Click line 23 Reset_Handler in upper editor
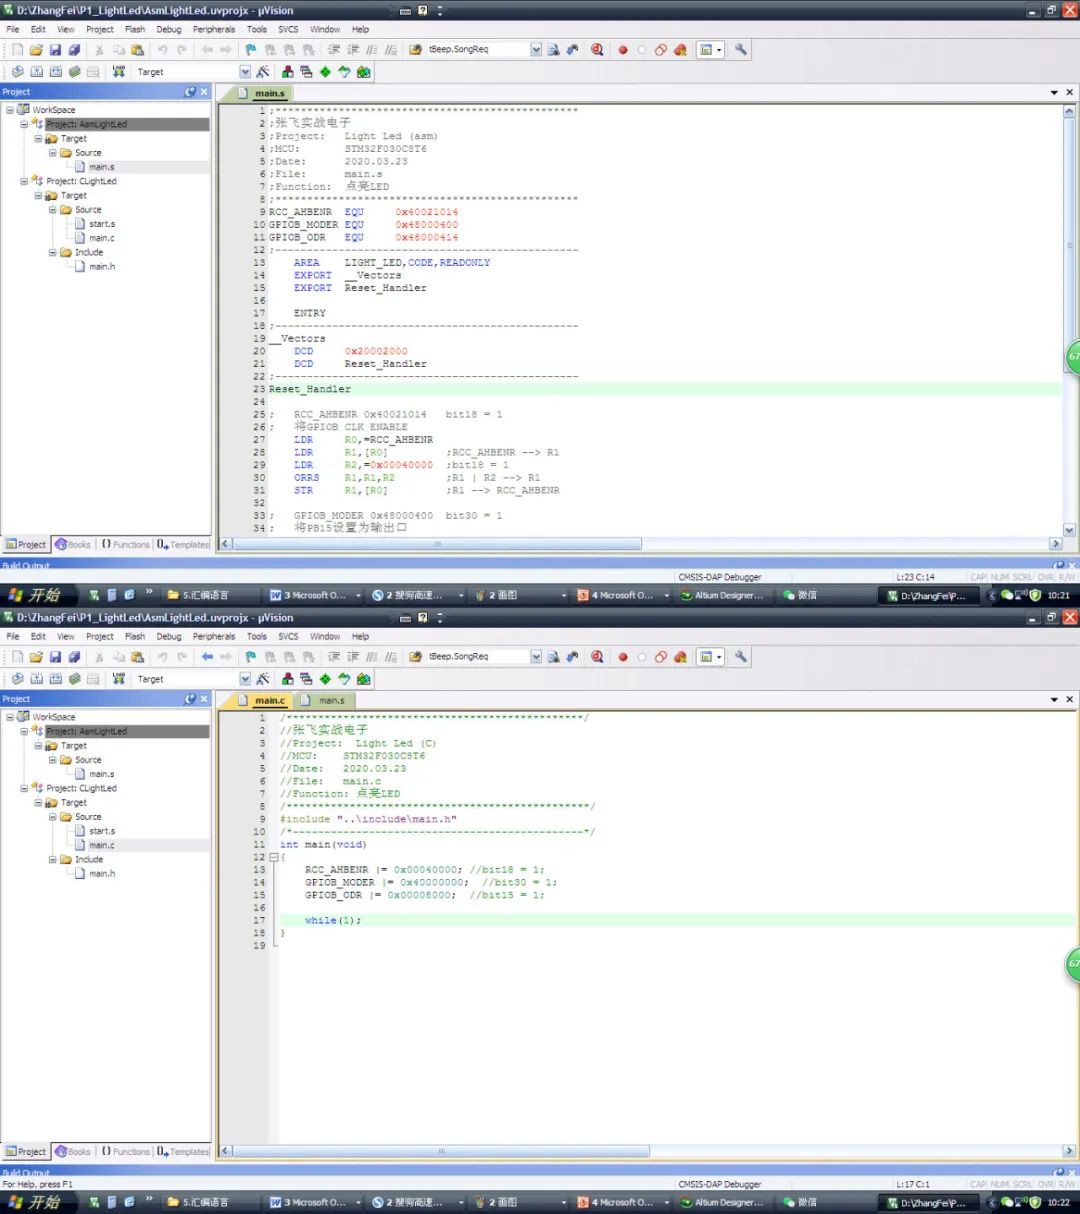Image resolution: width=1080 pixels, height=1214 pixels. point(309,389)
